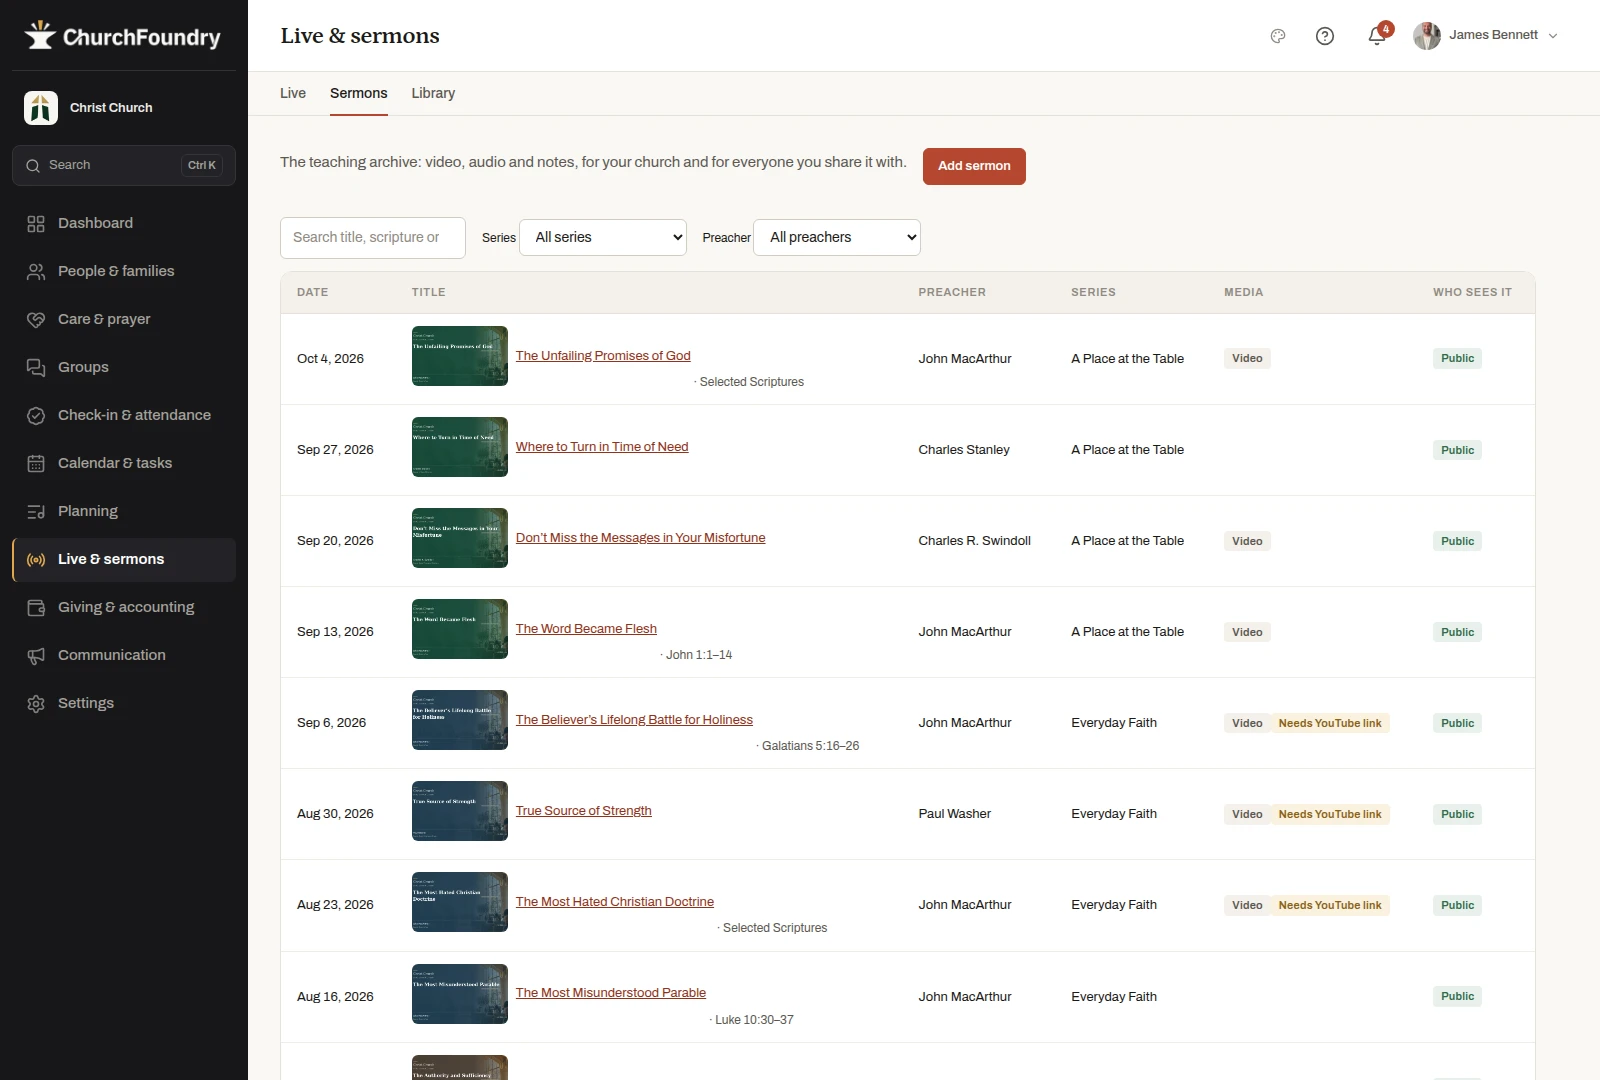The height and width of the screenshot is (1080, 1600).
Task: Click the Calendar & tasks icon
Action: pyautogui.click(x=36, y=464)
